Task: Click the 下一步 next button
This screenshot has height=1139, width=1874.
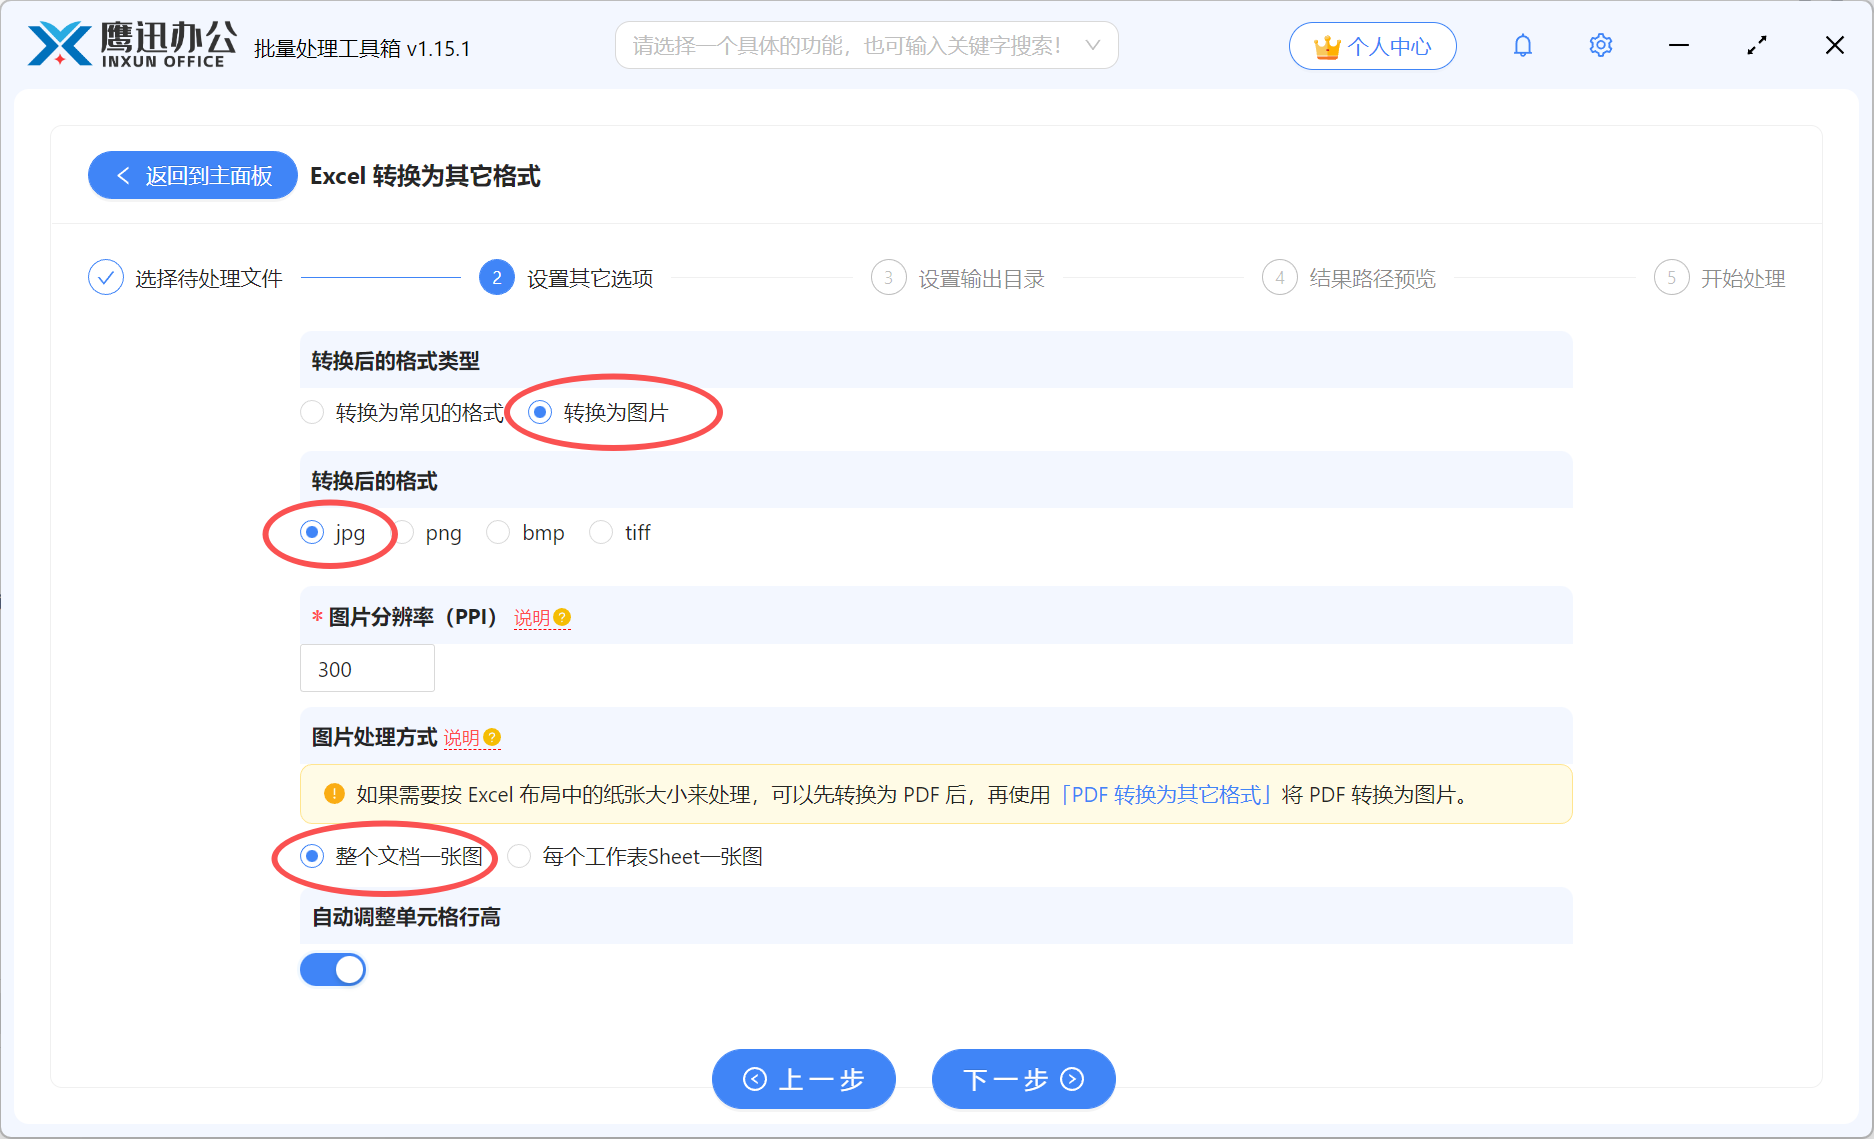Action: [x=1024, y=1079]
